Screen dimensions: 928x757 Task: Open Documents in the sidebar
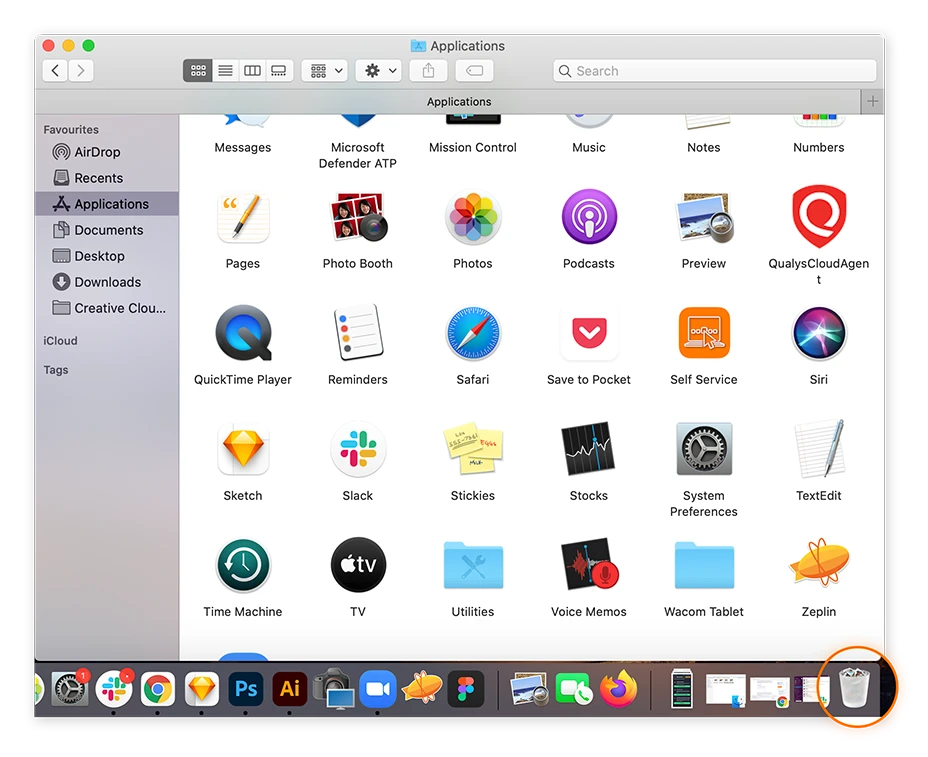pos(107,230)
